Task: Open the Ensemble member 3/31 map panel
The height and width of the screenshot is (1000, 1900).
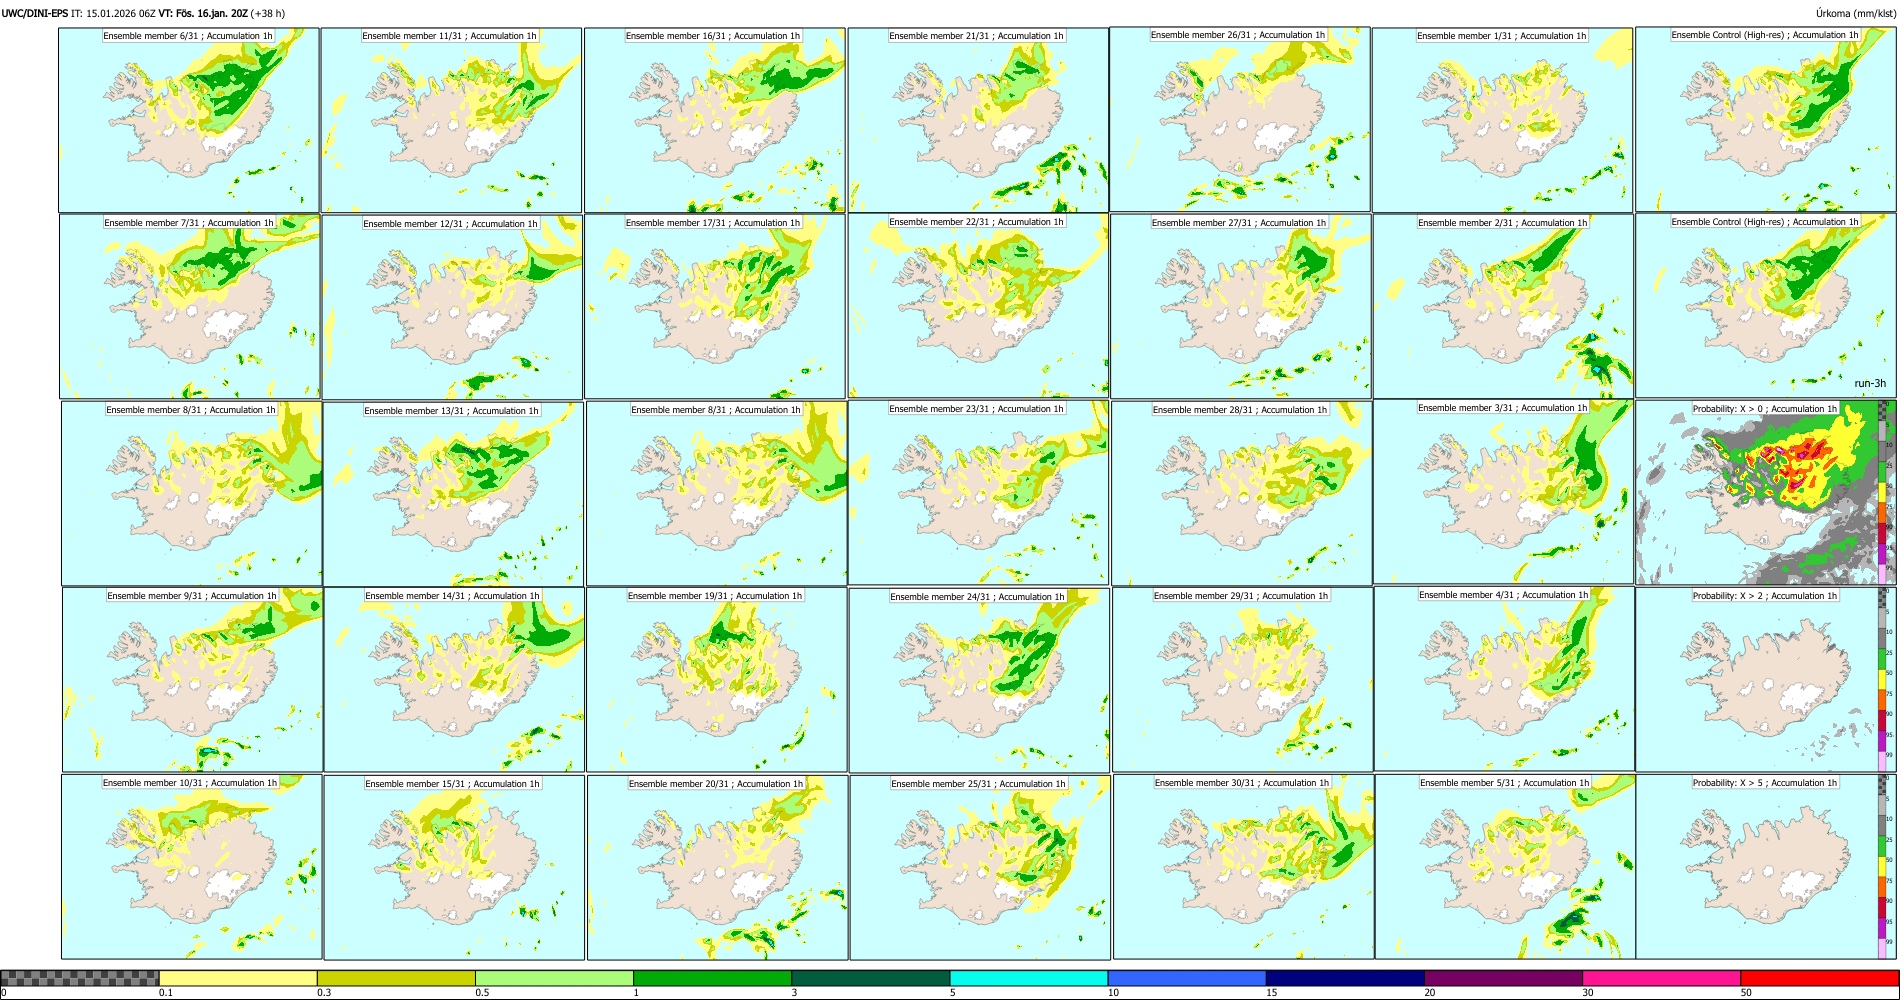Action: pos(1504,492)
